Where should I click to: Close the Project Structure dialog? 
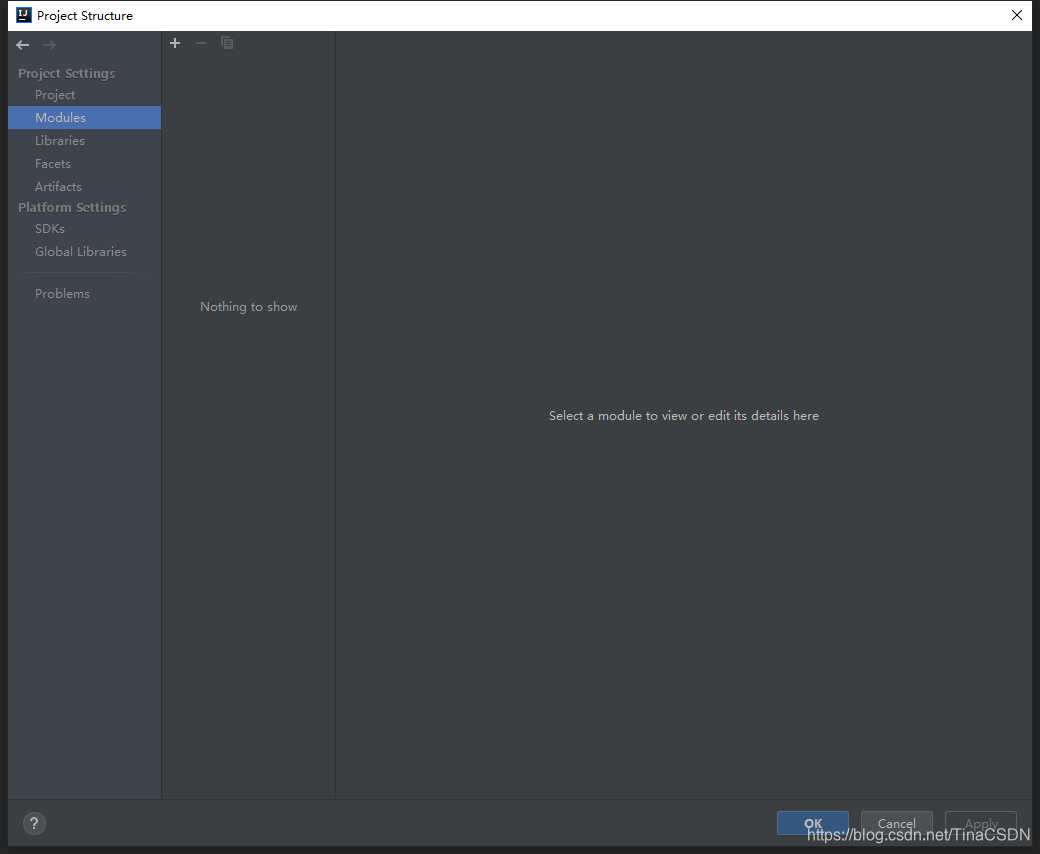point(1017,15)
